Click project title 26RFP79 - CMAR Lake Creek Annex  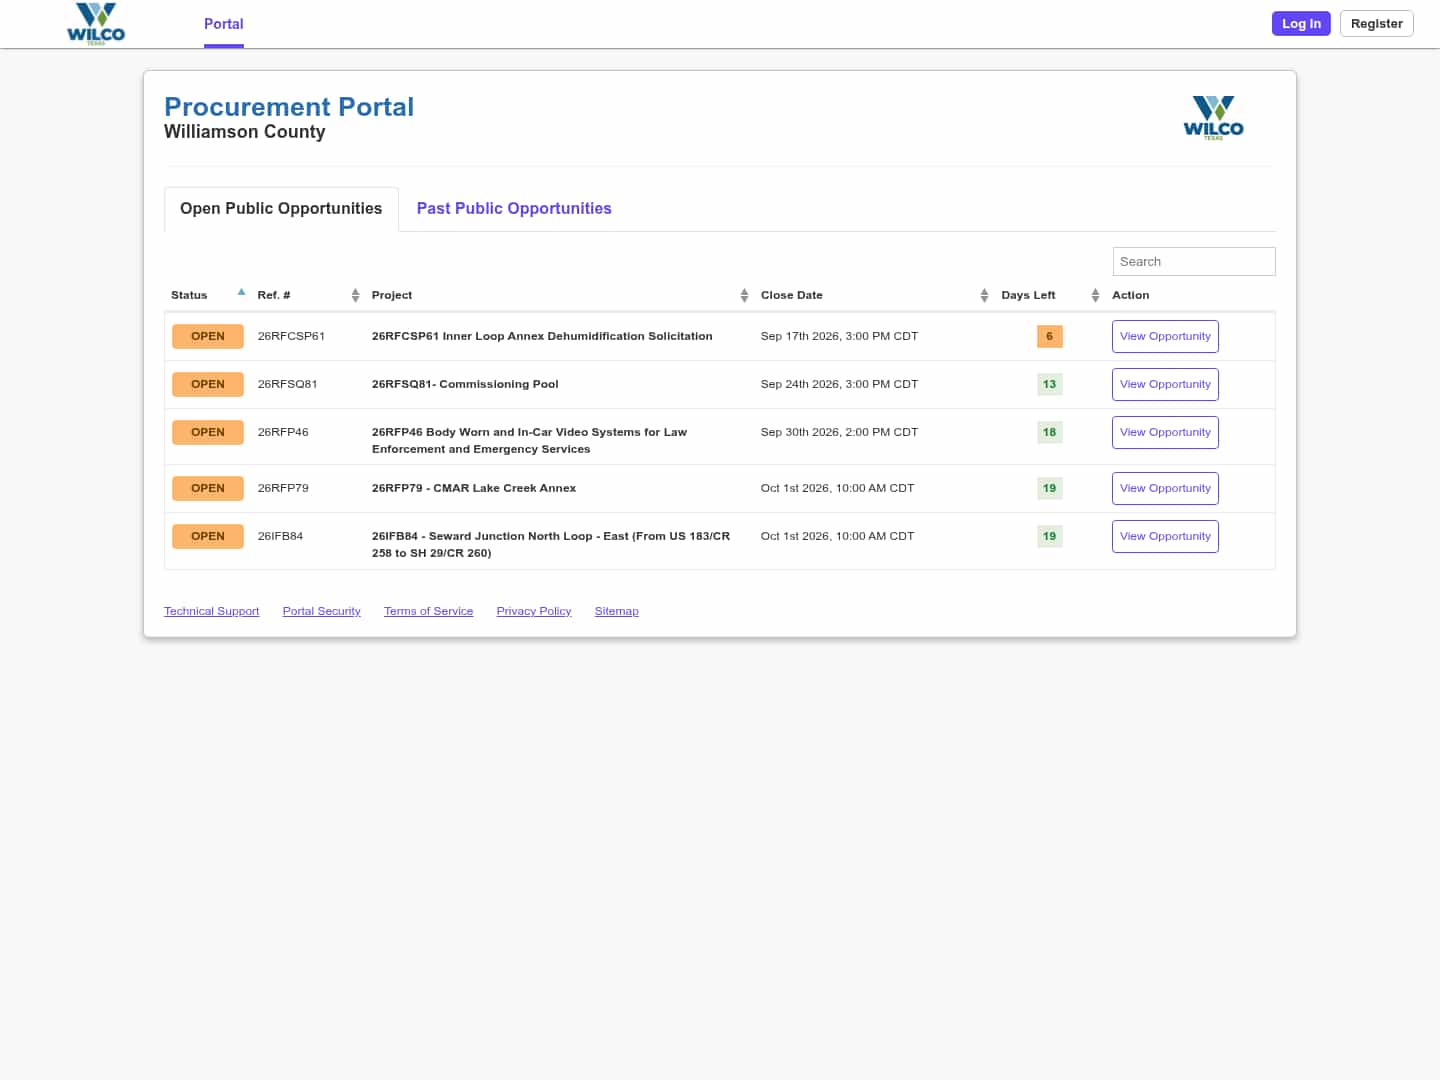click(474, 489)
